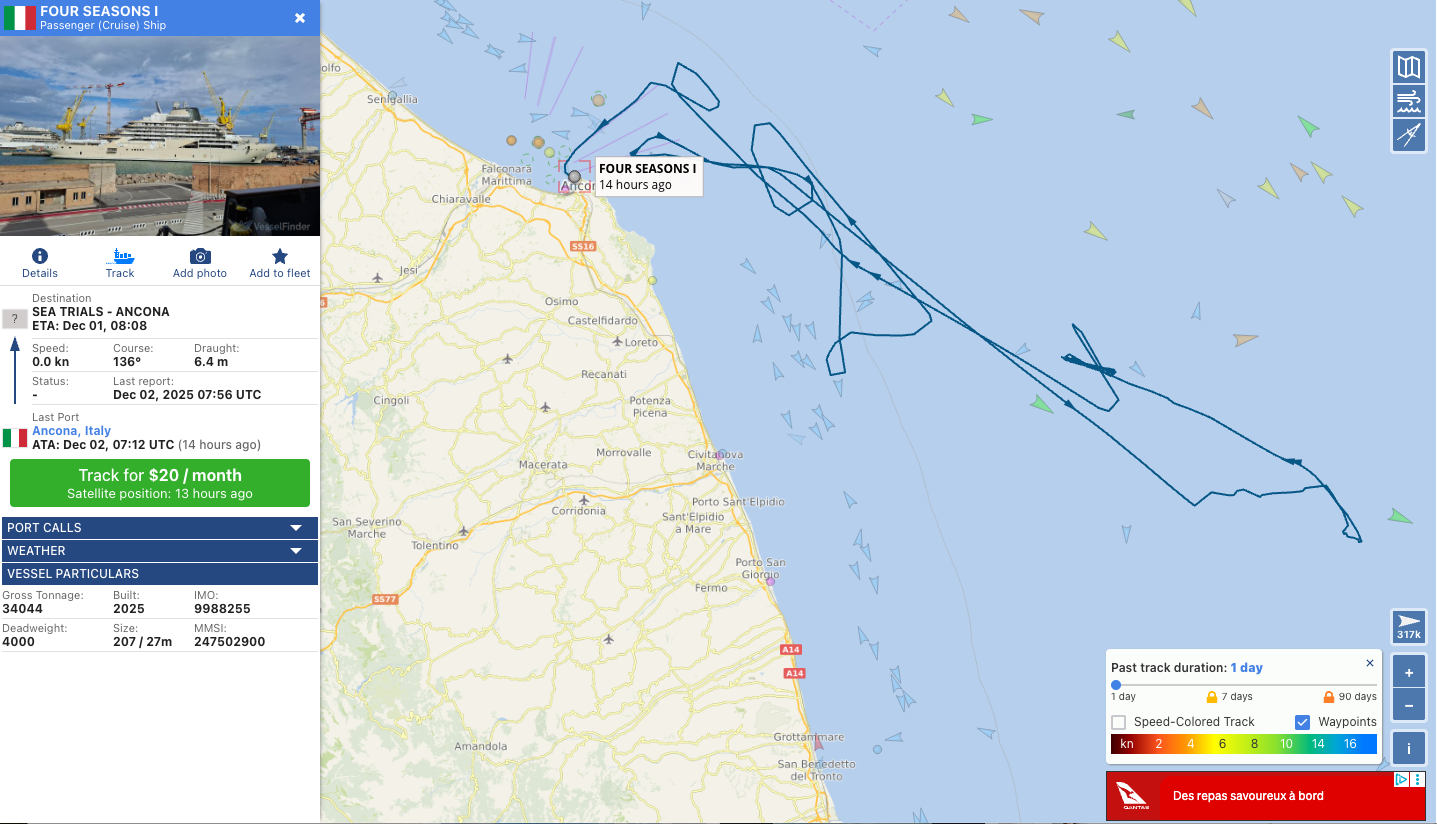Expand the WEATHER section

tap(160, 550)
